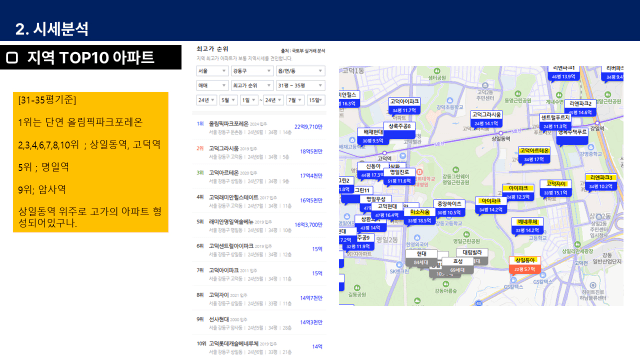Open the 7월 end month dropdown
The image size is (640, 360).
[x=295, y=100]
